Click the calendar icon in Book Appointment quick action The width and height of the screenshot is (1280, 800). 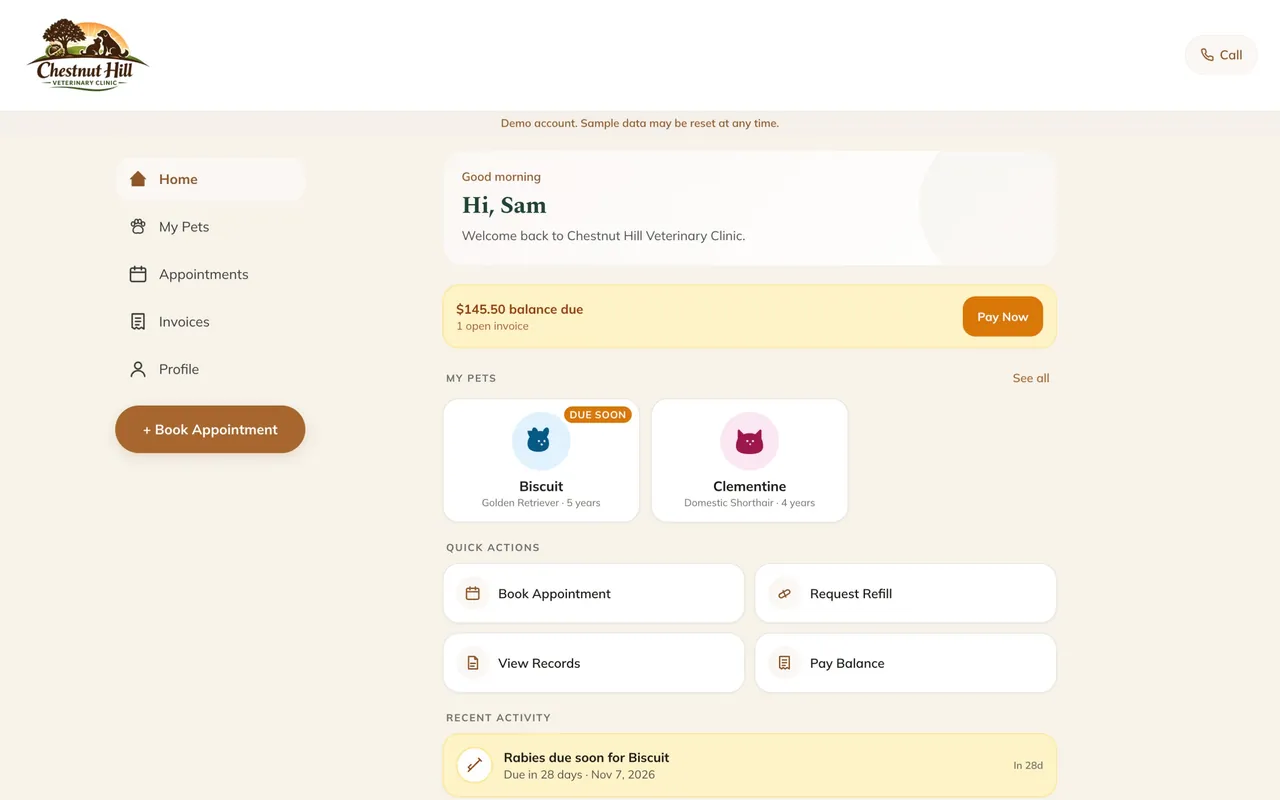click(x=473, y=593)
